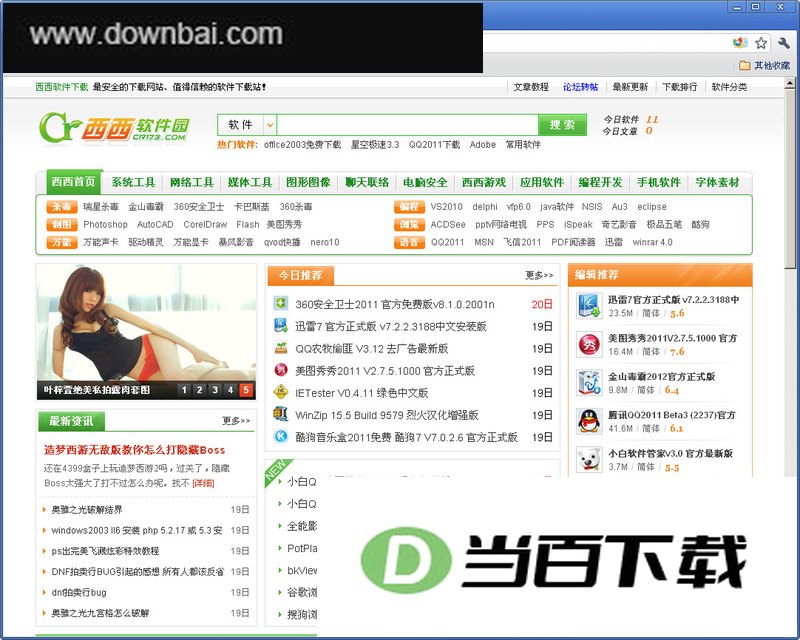Click the 更多>> link in 最新资讯
The image size is (800, 640).
pos(236,421)
